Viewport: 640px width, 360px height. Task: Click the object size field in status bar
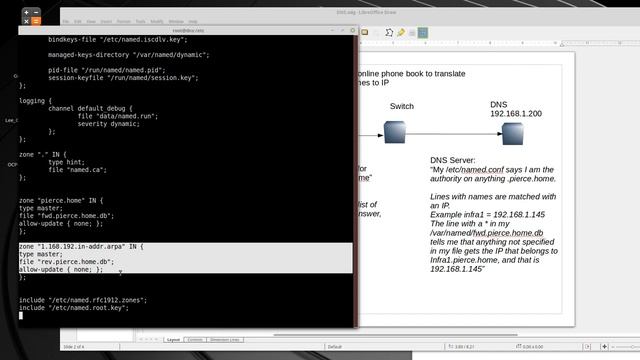(529, 347)
